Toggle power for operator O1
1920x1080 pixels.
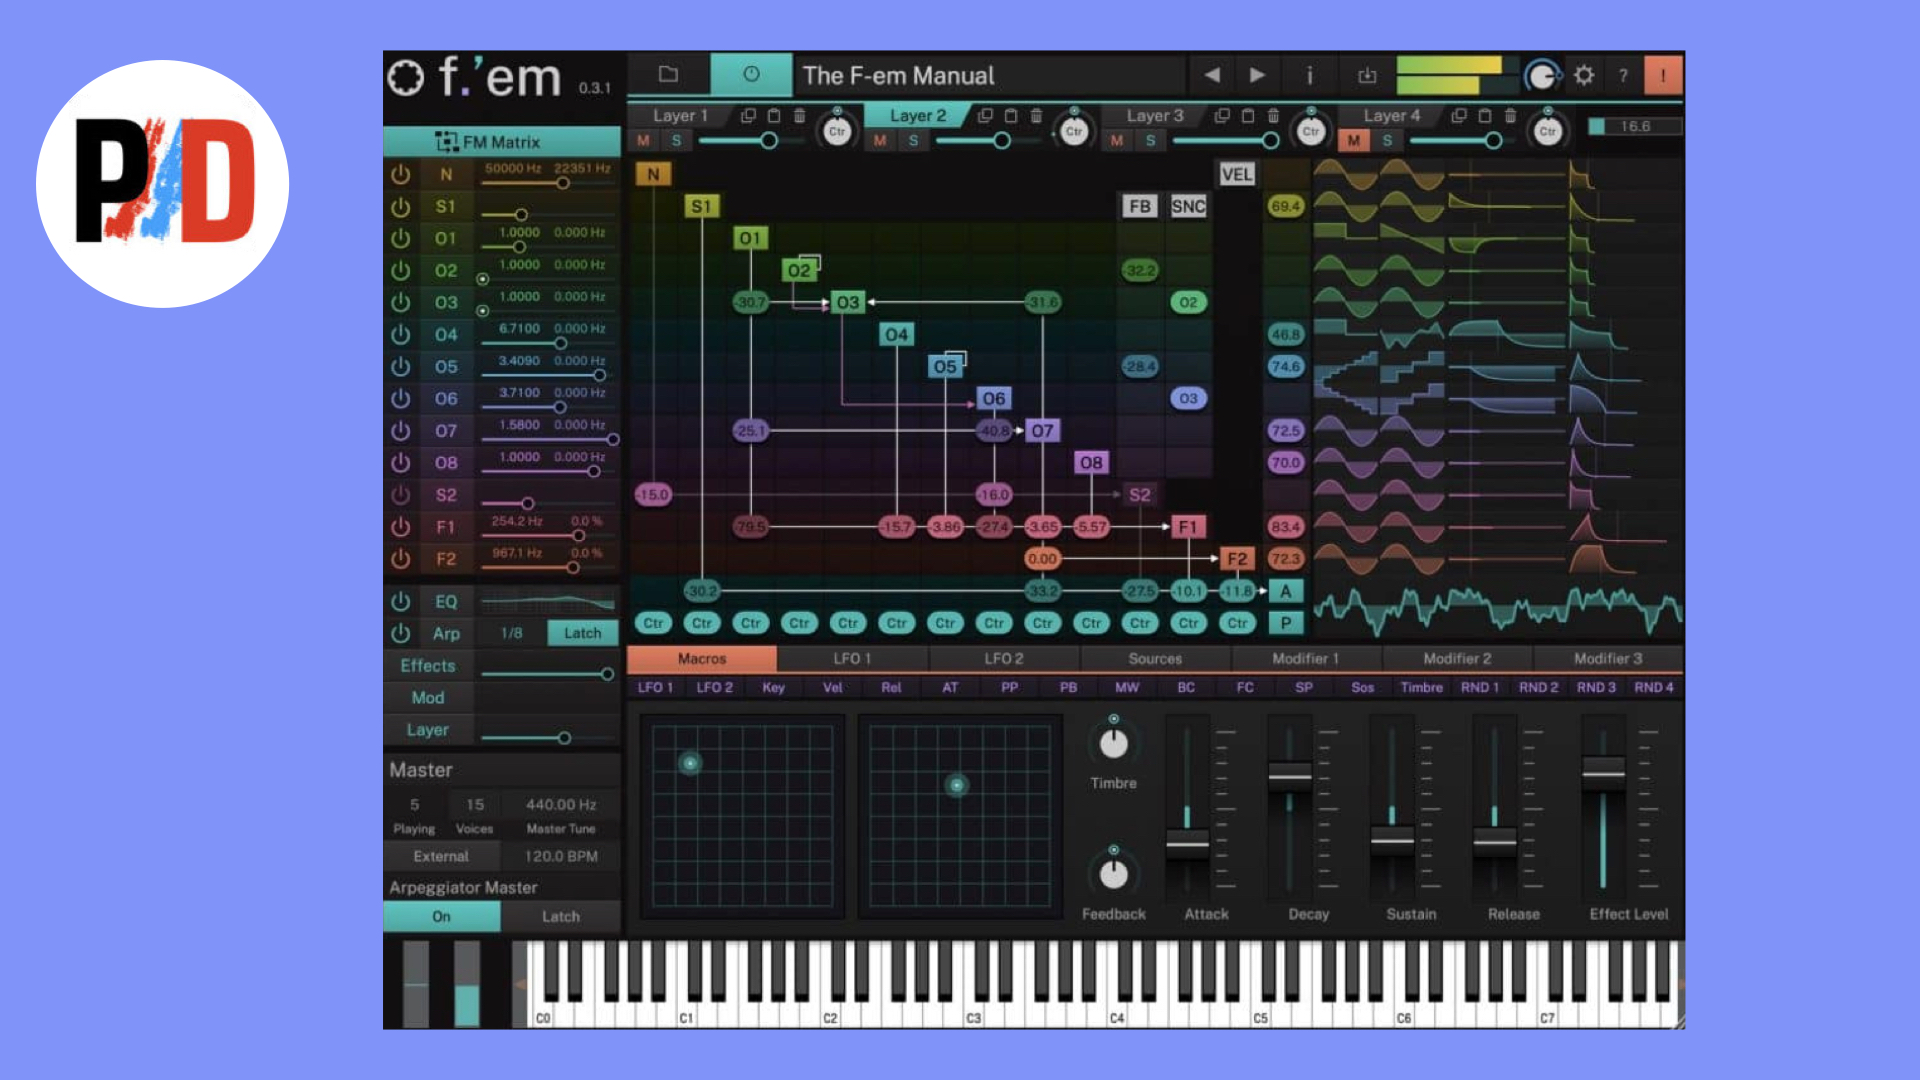tap(400, 238)
